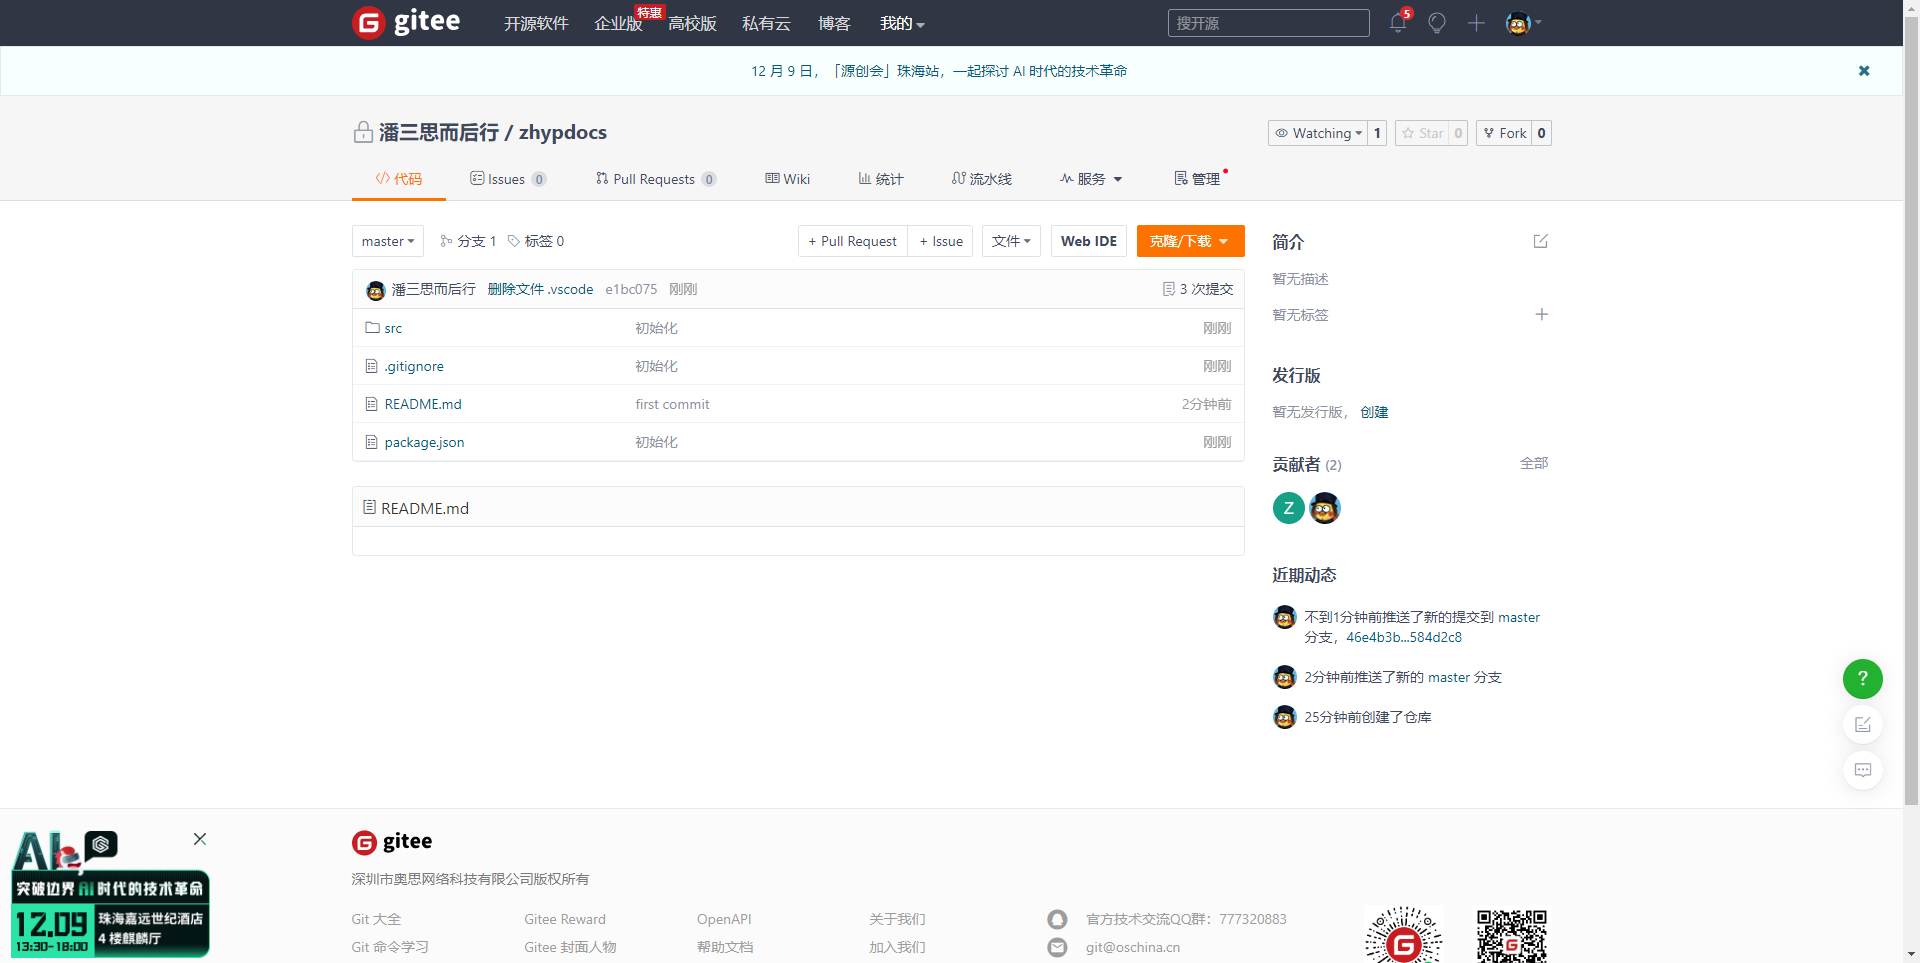1920x963 pixels.
Task: Edit the repository intro with pencil icon
Action: (x=1540, y=241)
